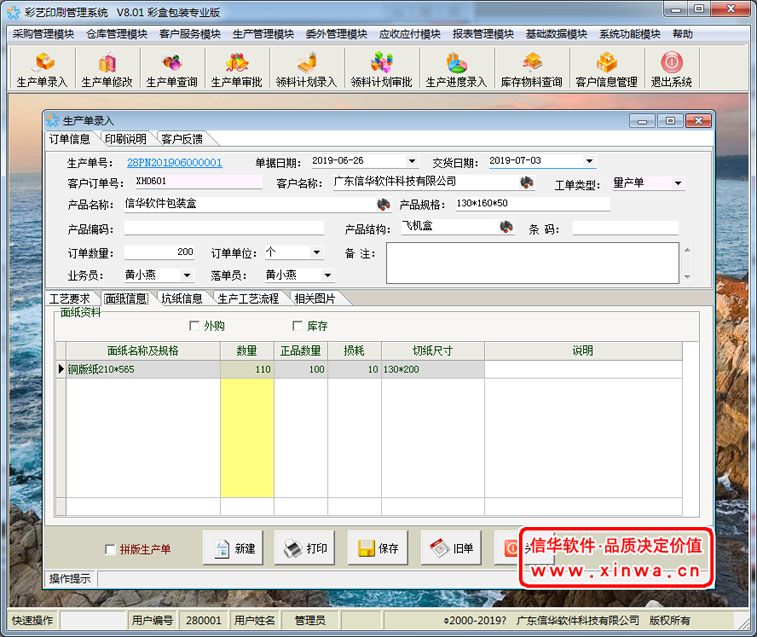Switch to 工艺要求 tab
The height and width of the screenshot is (637, 757).
[70, 299]
